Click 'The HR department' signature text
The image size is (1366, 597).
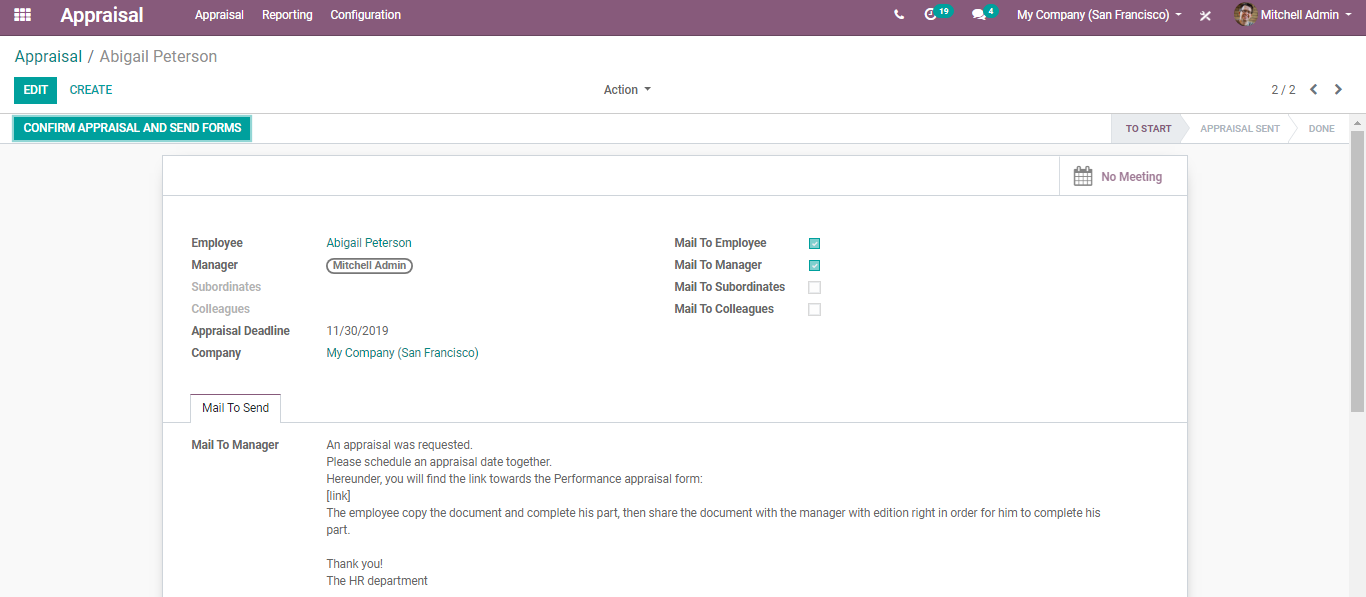(x=377, y=581)
